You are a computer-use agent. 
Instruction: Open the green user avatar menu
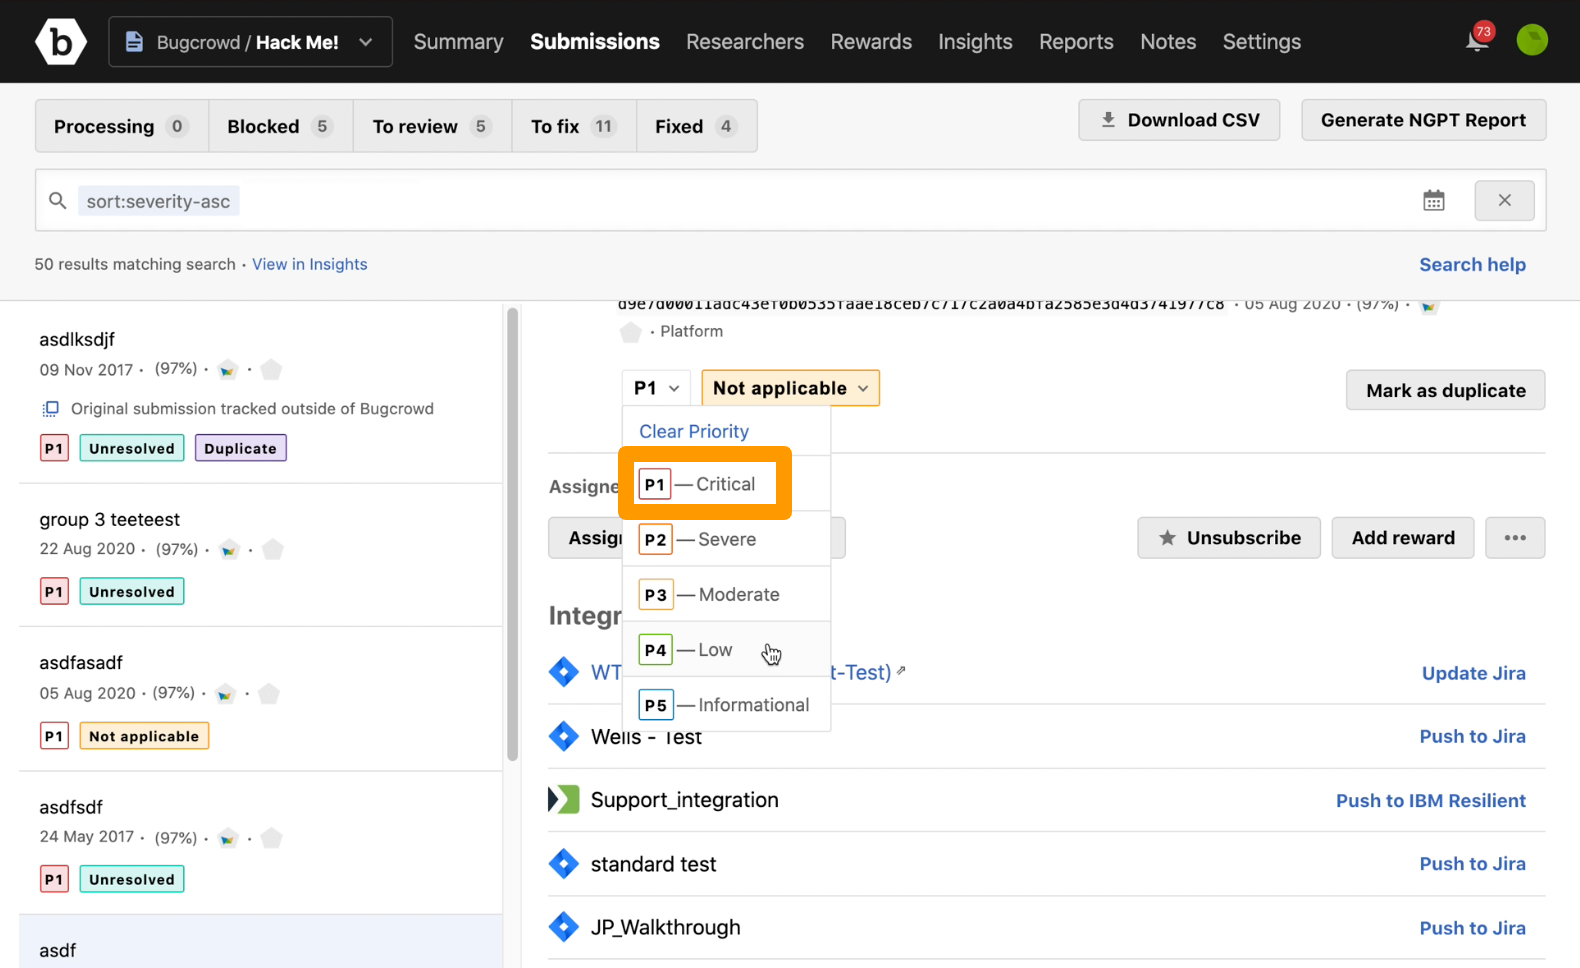point(1532,40)
